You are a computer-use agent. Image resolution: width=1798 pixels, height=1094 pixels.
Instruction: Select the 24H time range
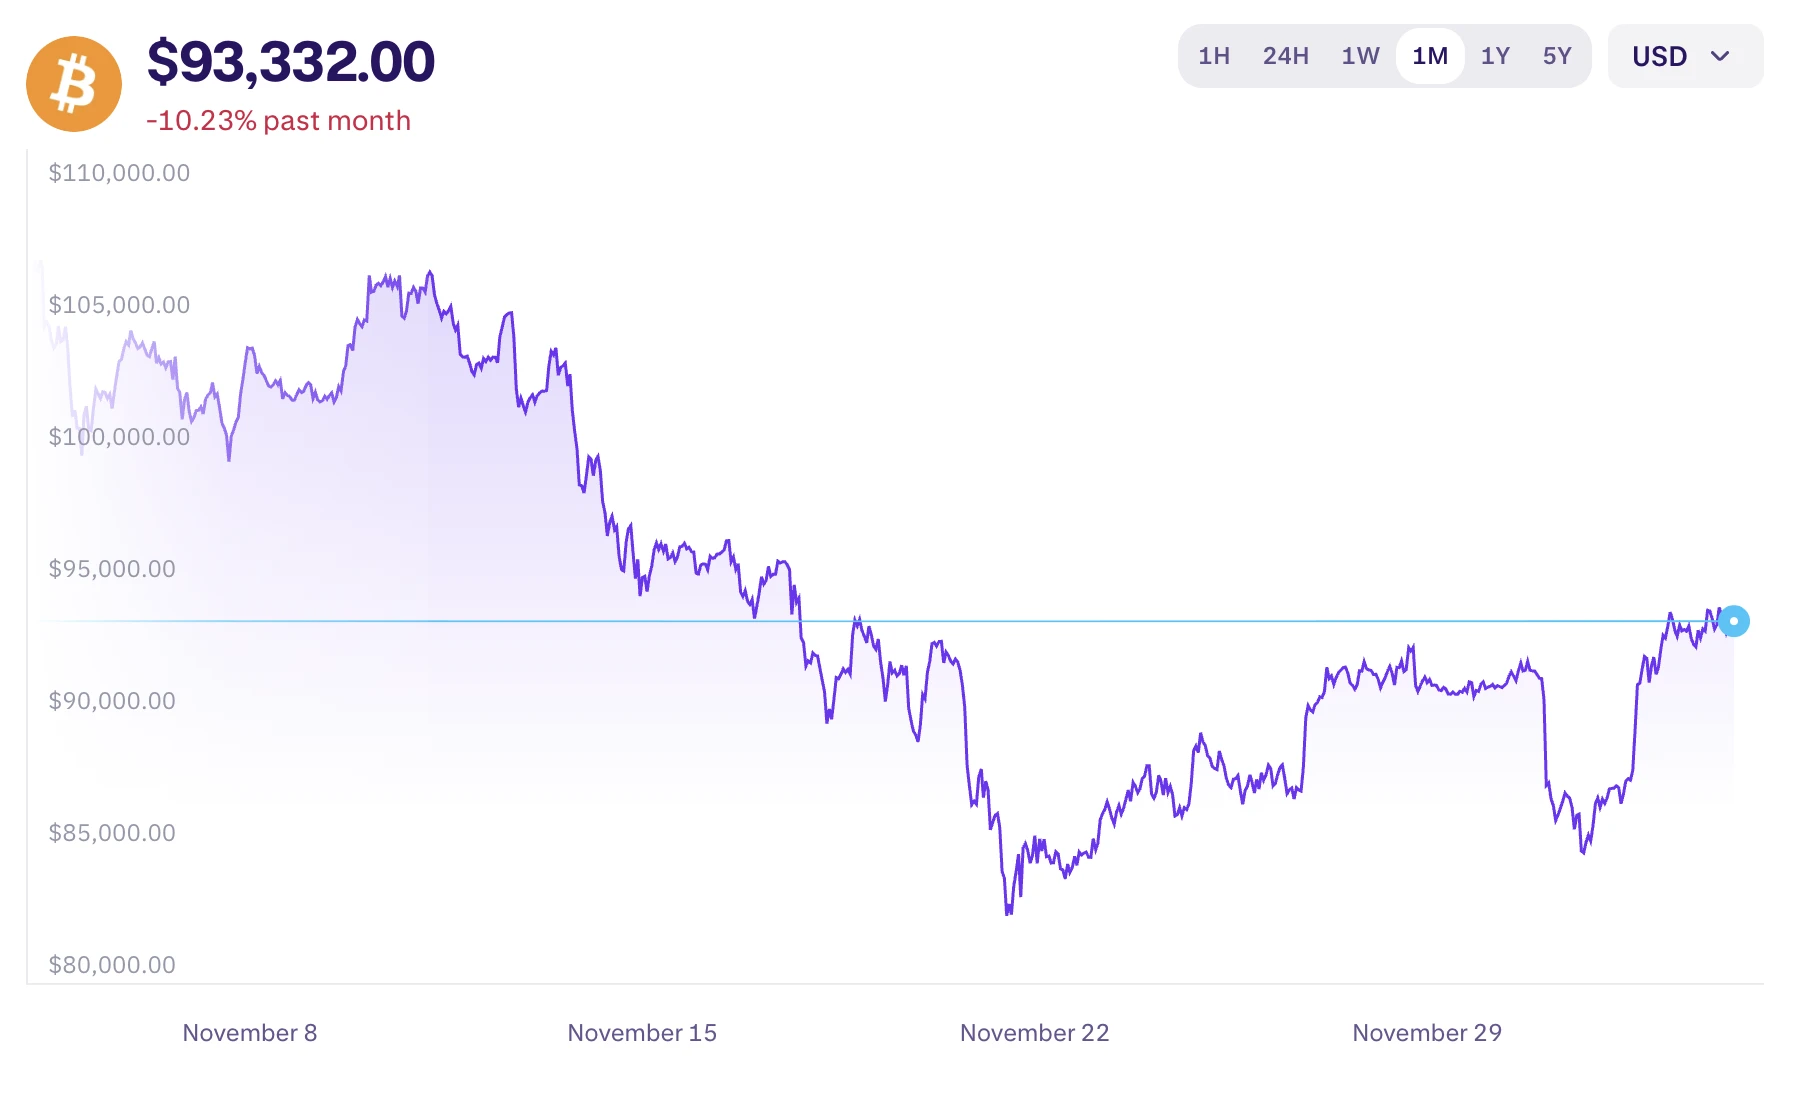pos(1285,57)
